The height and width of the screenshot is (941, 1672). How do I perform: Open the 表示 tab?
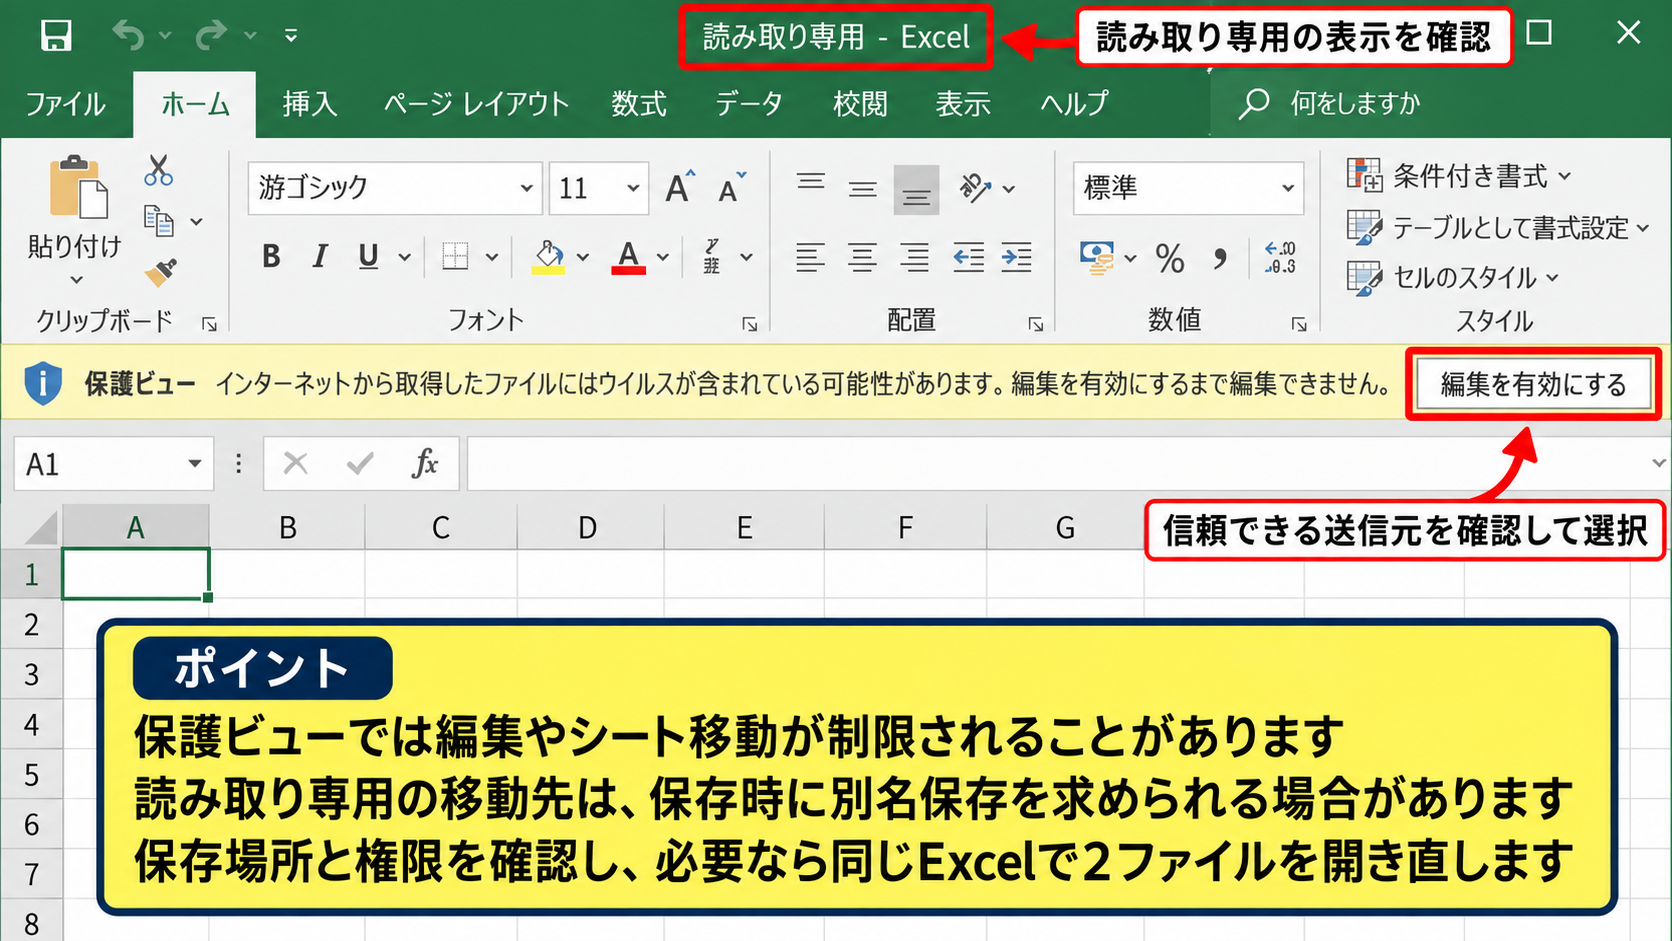pos(962,104)
